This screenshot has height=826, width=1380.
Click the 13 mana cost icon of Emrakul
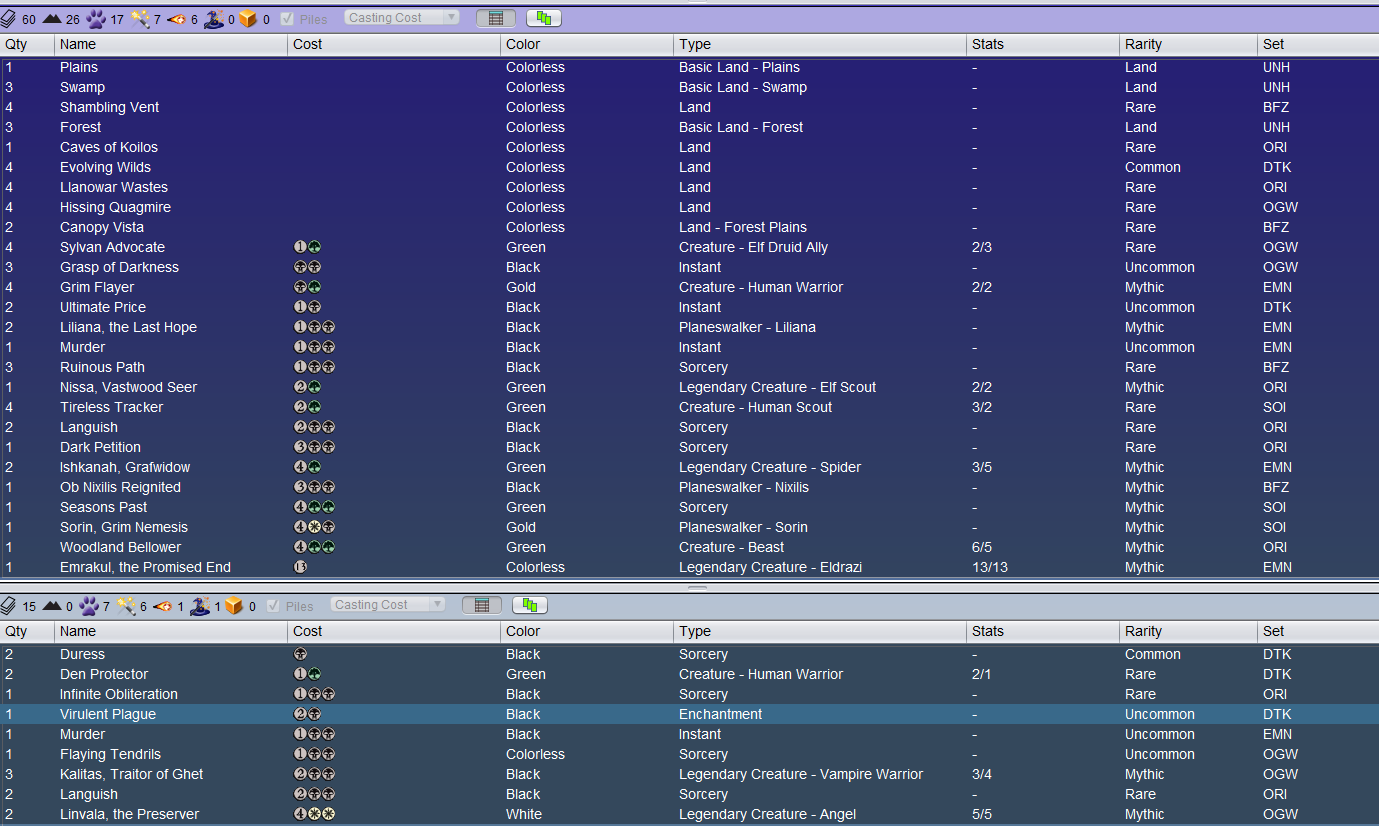point(300,567)
